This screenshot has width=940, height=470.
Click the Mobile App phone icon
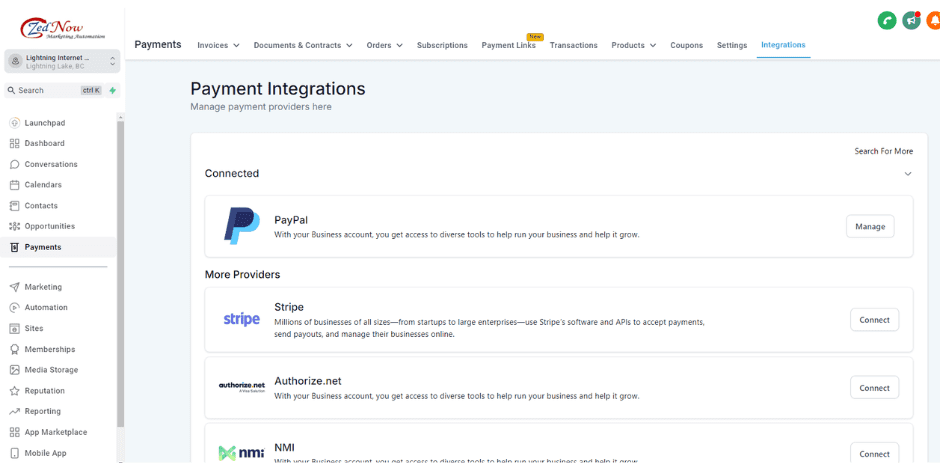pyautogui.click(x=15, y=453)
